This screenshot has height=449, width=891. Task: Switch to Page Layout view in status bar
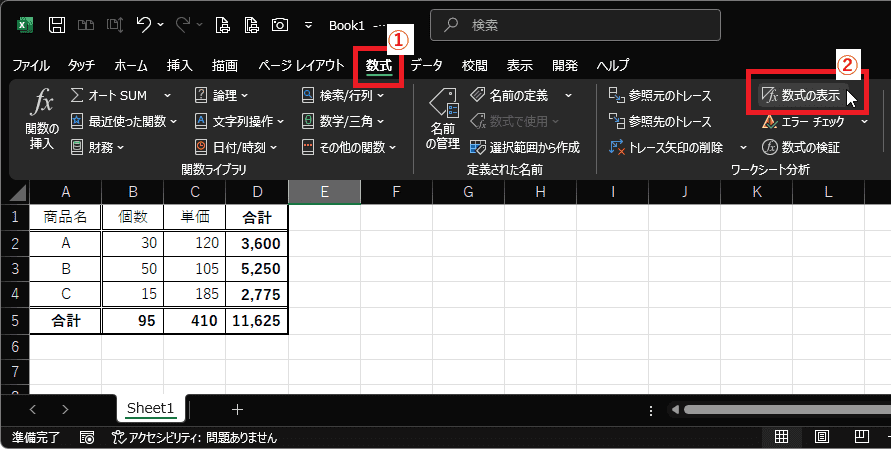[x=821, y=437]
